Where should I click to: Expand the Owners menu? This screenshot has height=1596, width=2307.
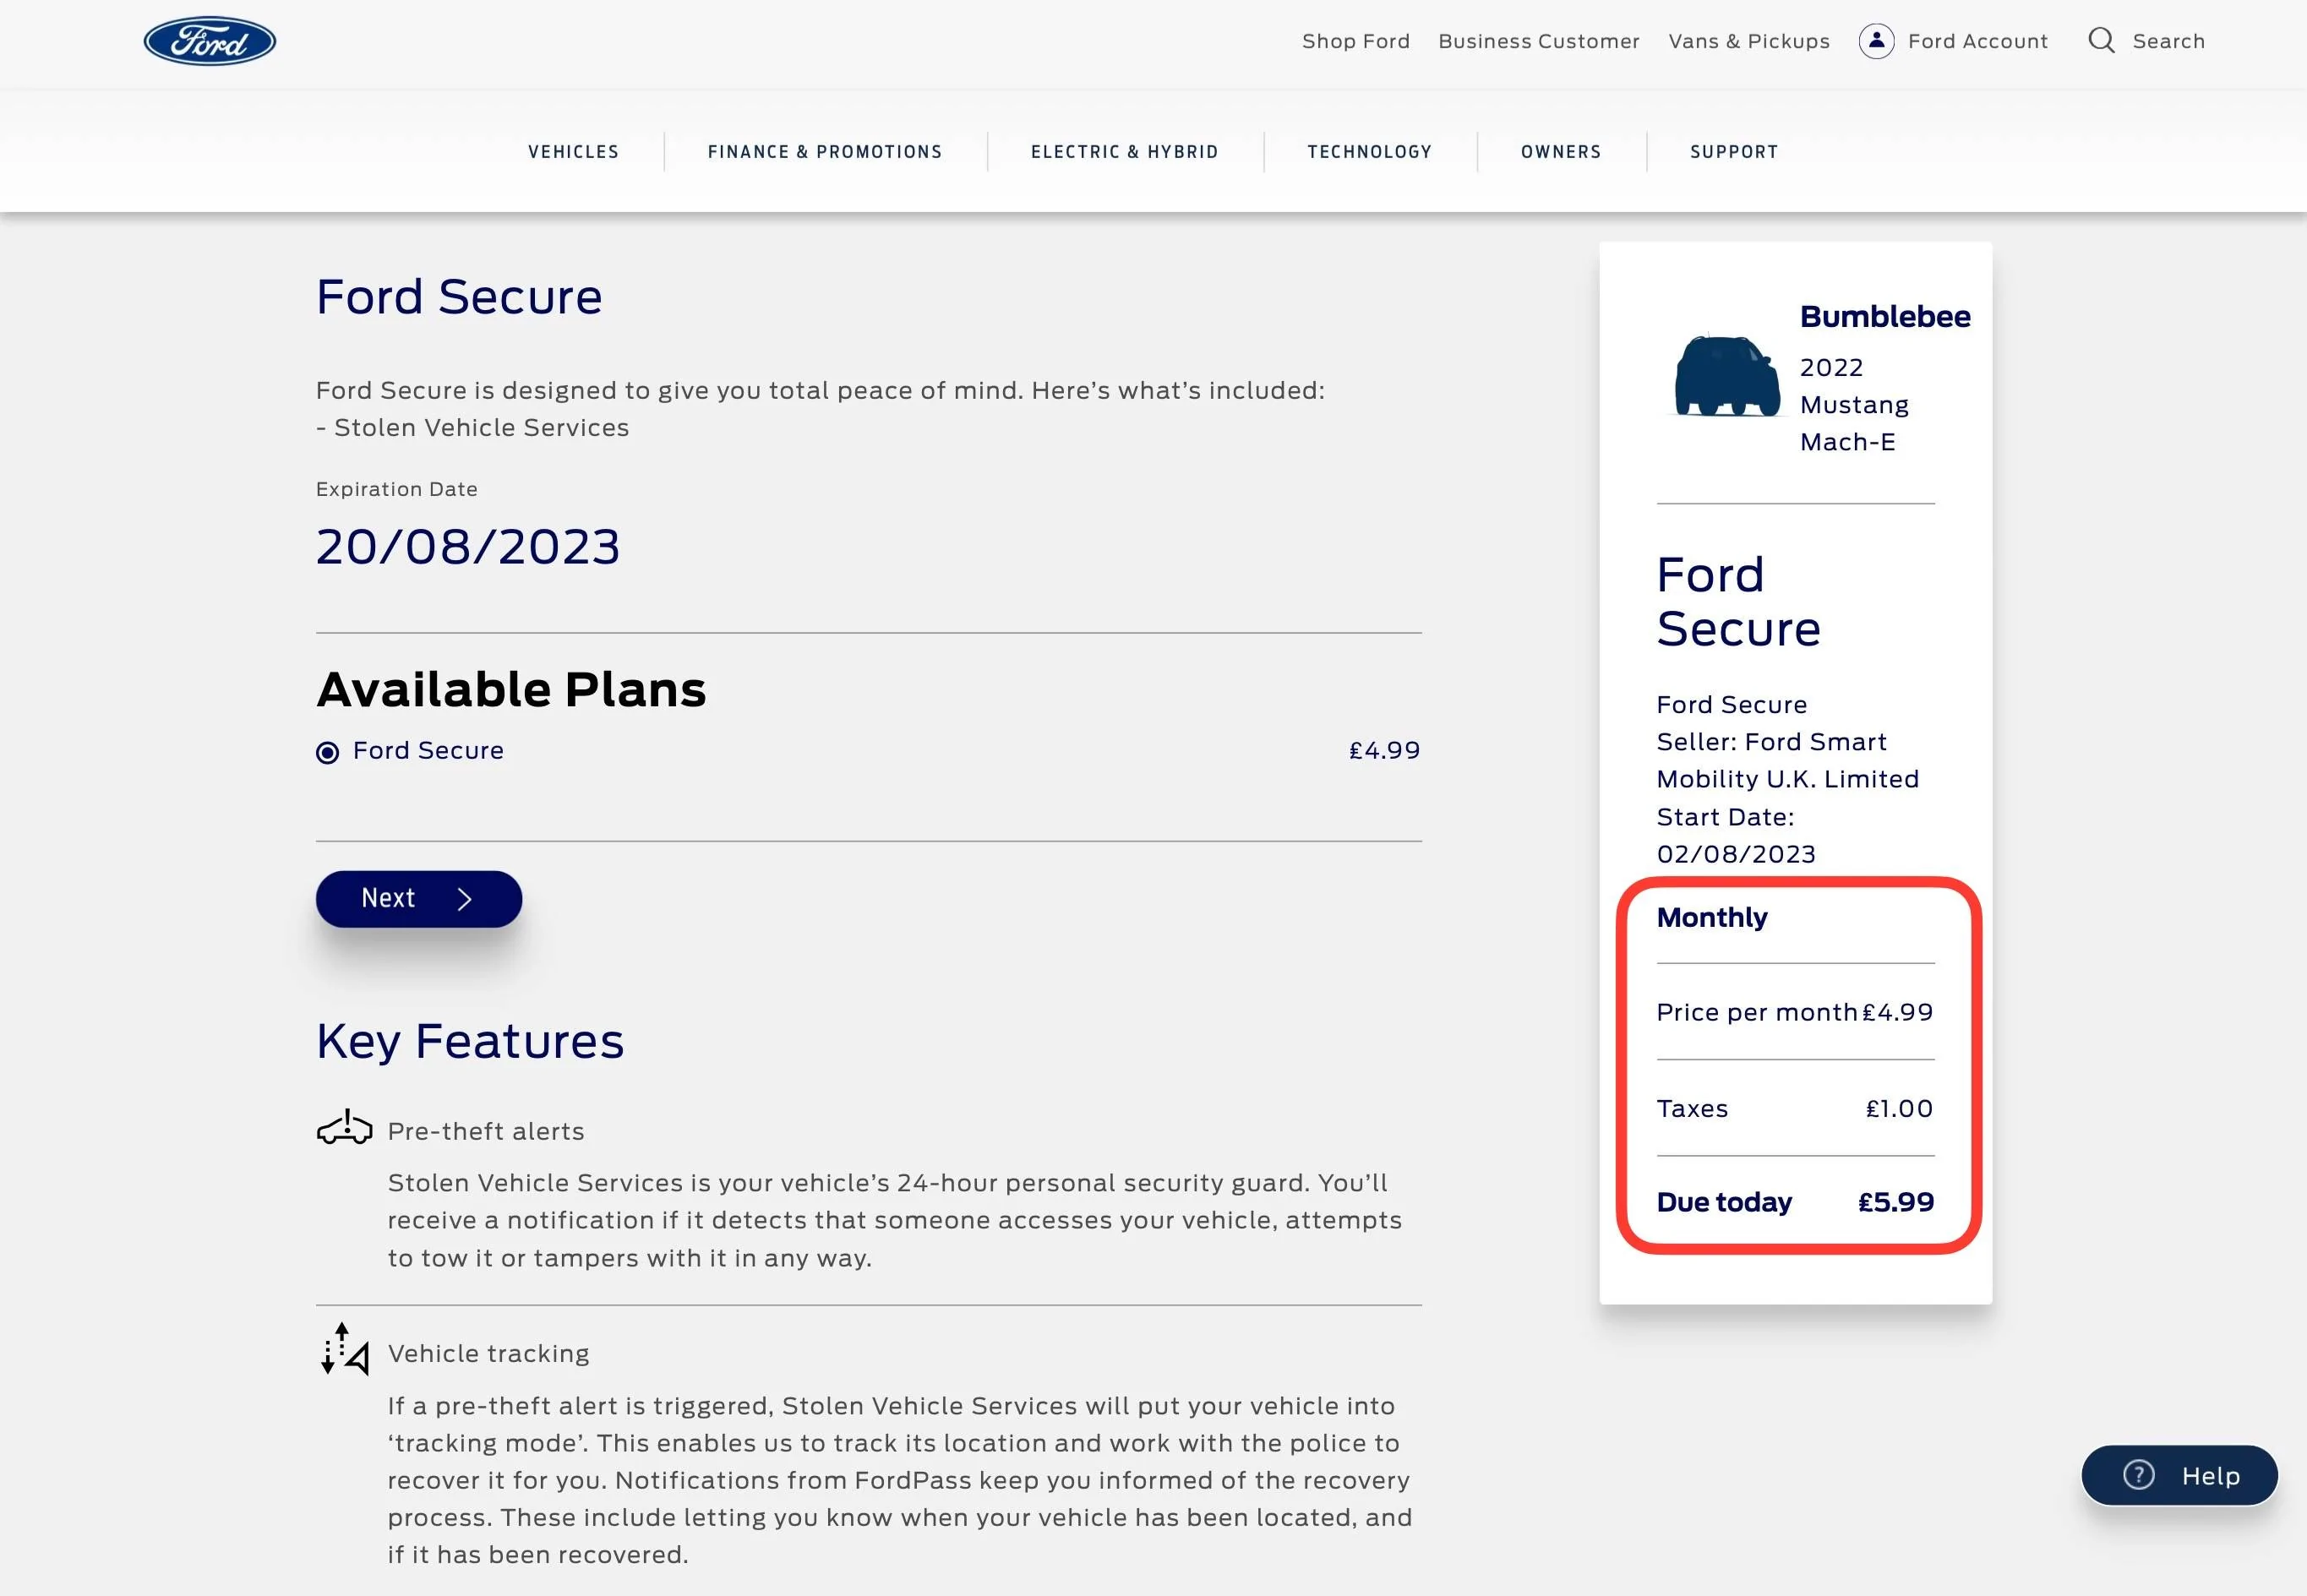[1561, 152]
